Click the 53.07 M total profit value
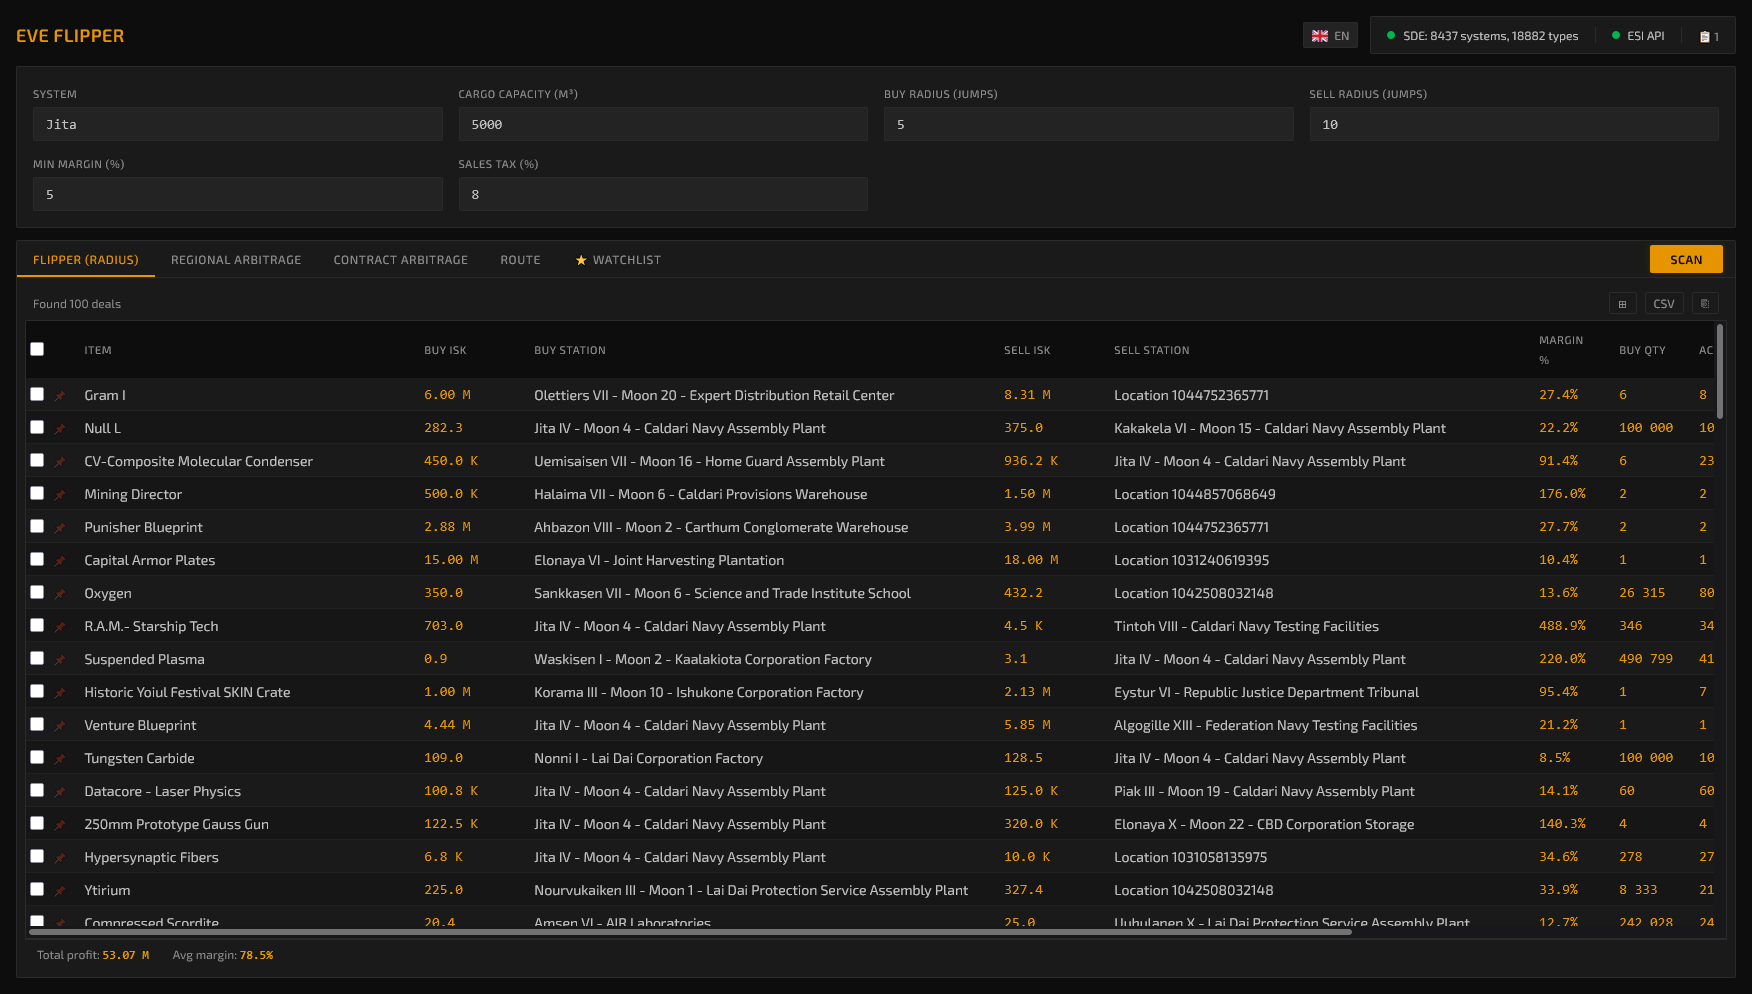This screenshot has width=1752, height=994. [126, 955]
